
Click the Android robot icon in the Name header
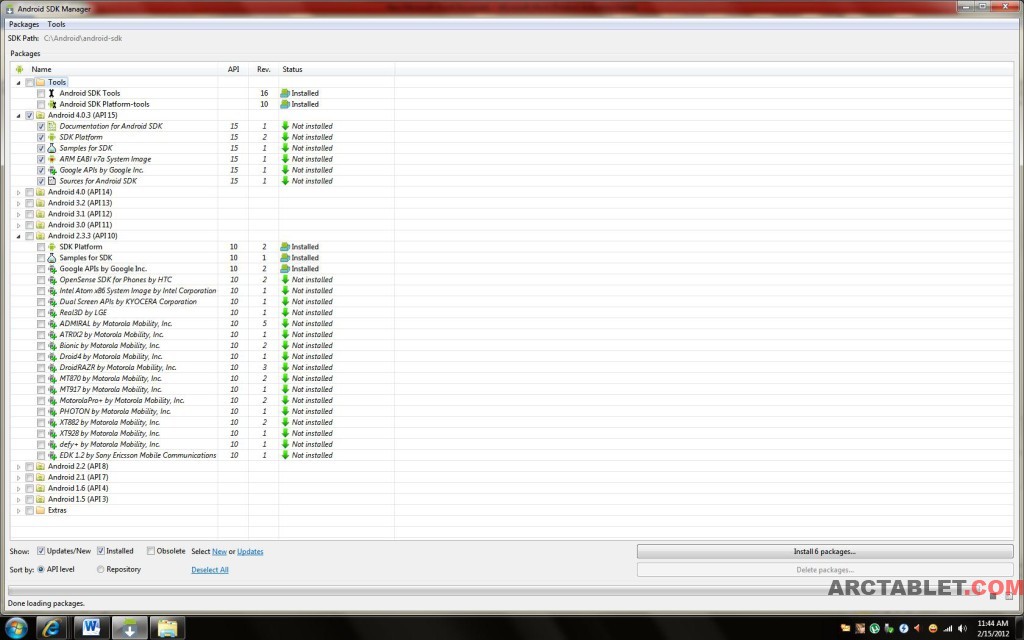pos(20,69)
